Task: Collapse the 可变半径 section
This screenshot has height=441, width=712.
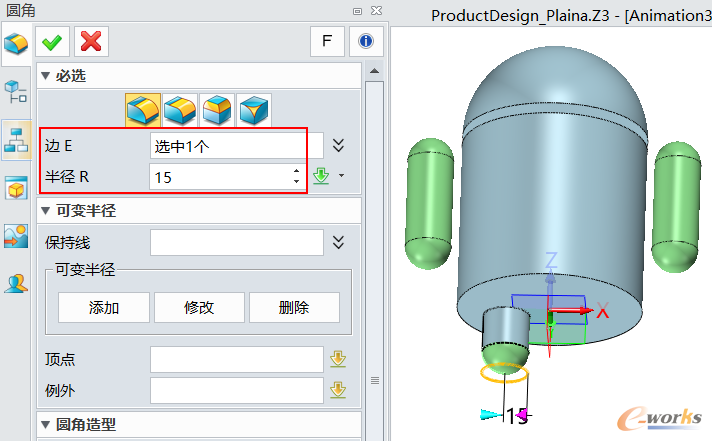Action: click(45, 210)
